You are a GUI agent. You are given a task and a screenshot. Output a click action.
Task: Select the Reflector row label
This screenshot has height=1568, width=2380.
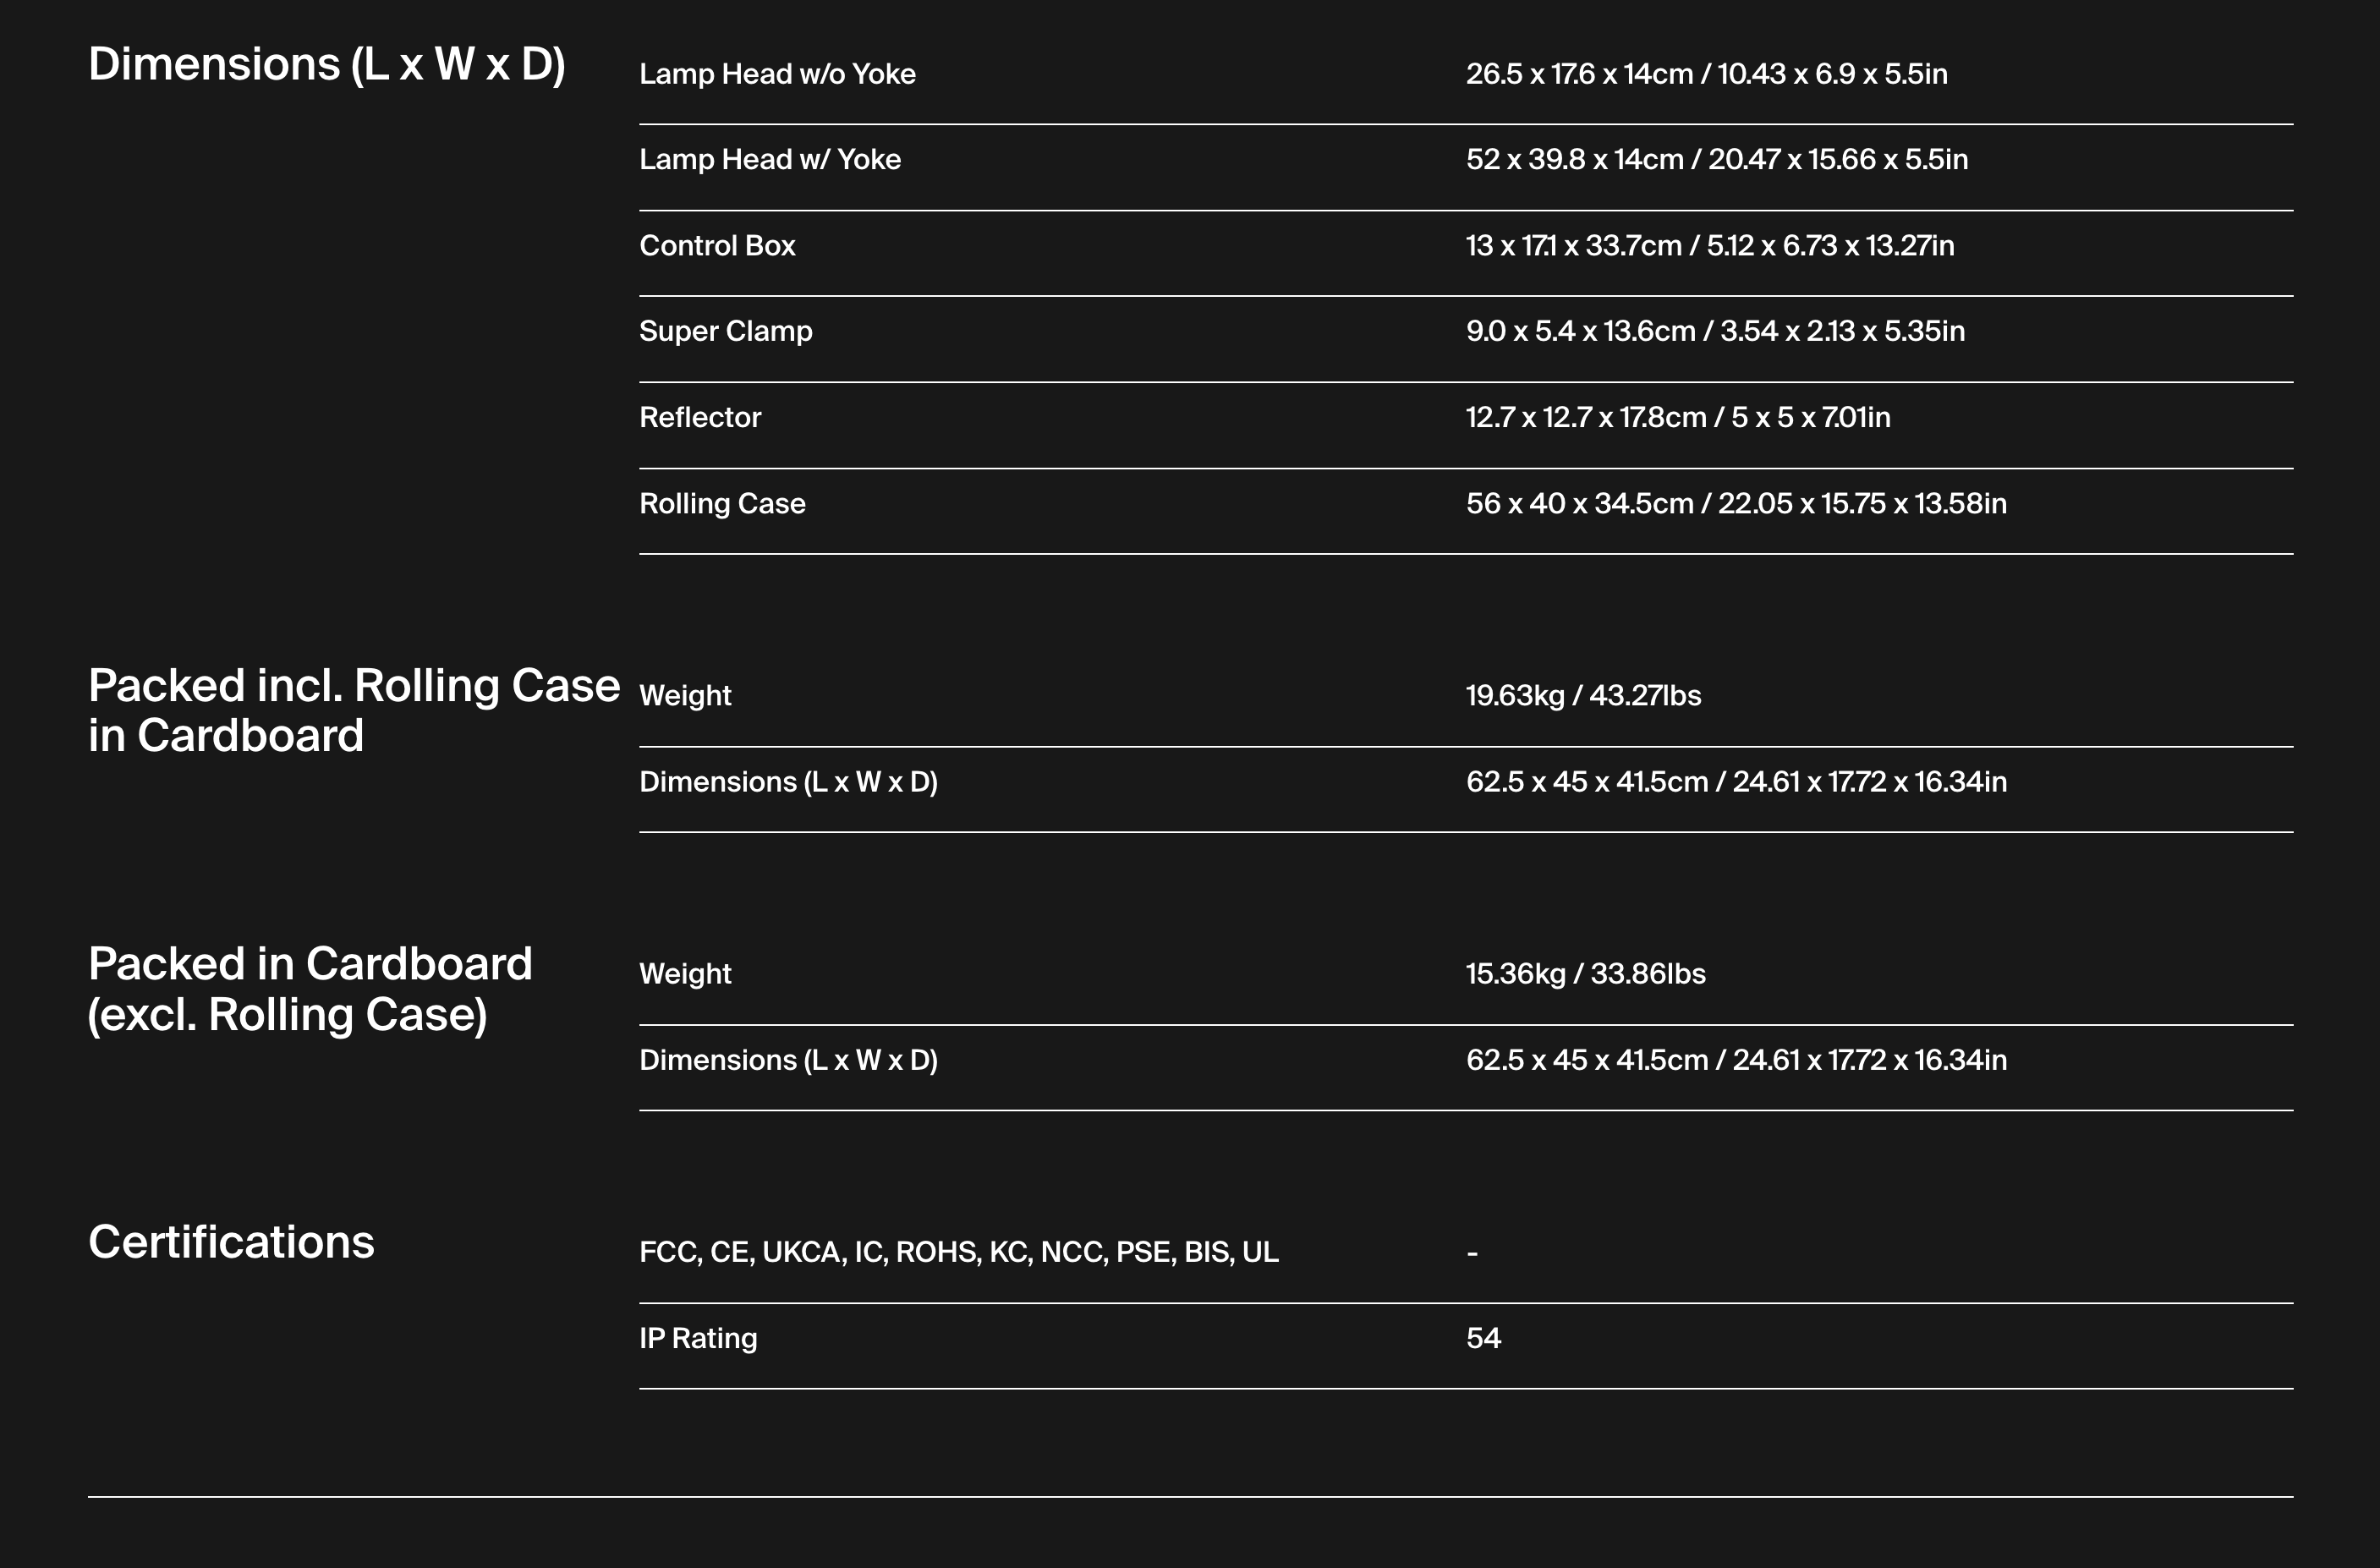click(x=700, y=418)
